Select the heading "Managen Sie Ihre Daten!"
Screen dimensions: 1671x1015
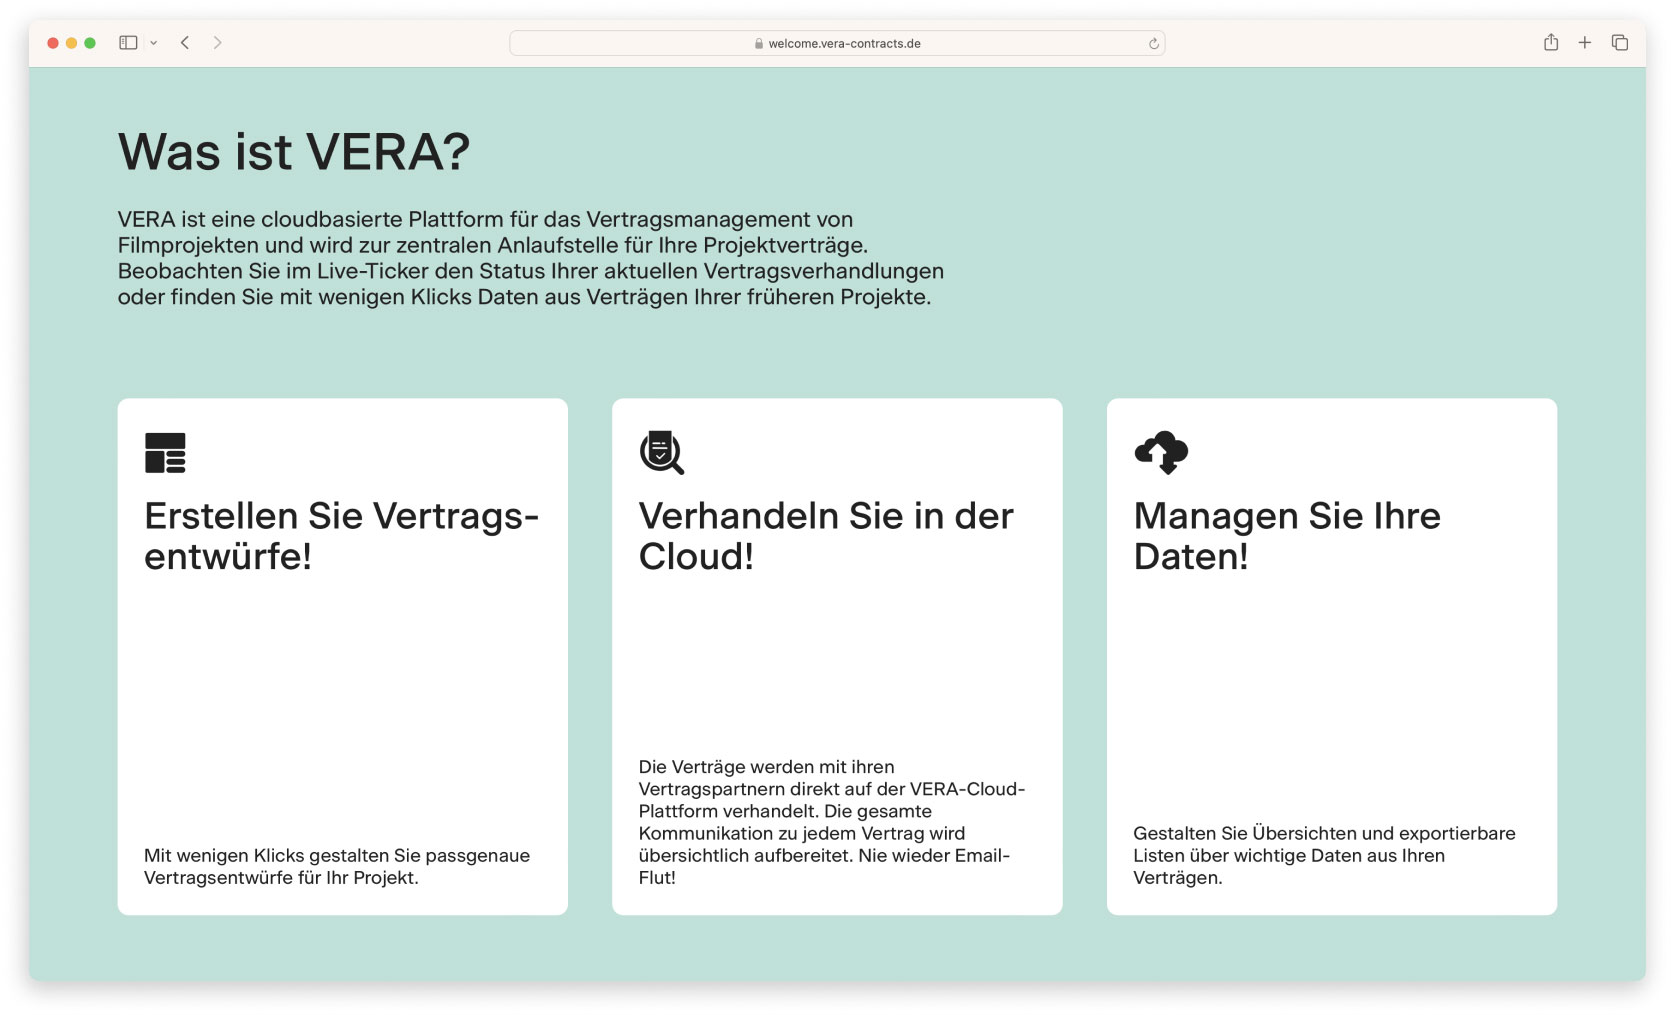click(x=1287, y=536)
